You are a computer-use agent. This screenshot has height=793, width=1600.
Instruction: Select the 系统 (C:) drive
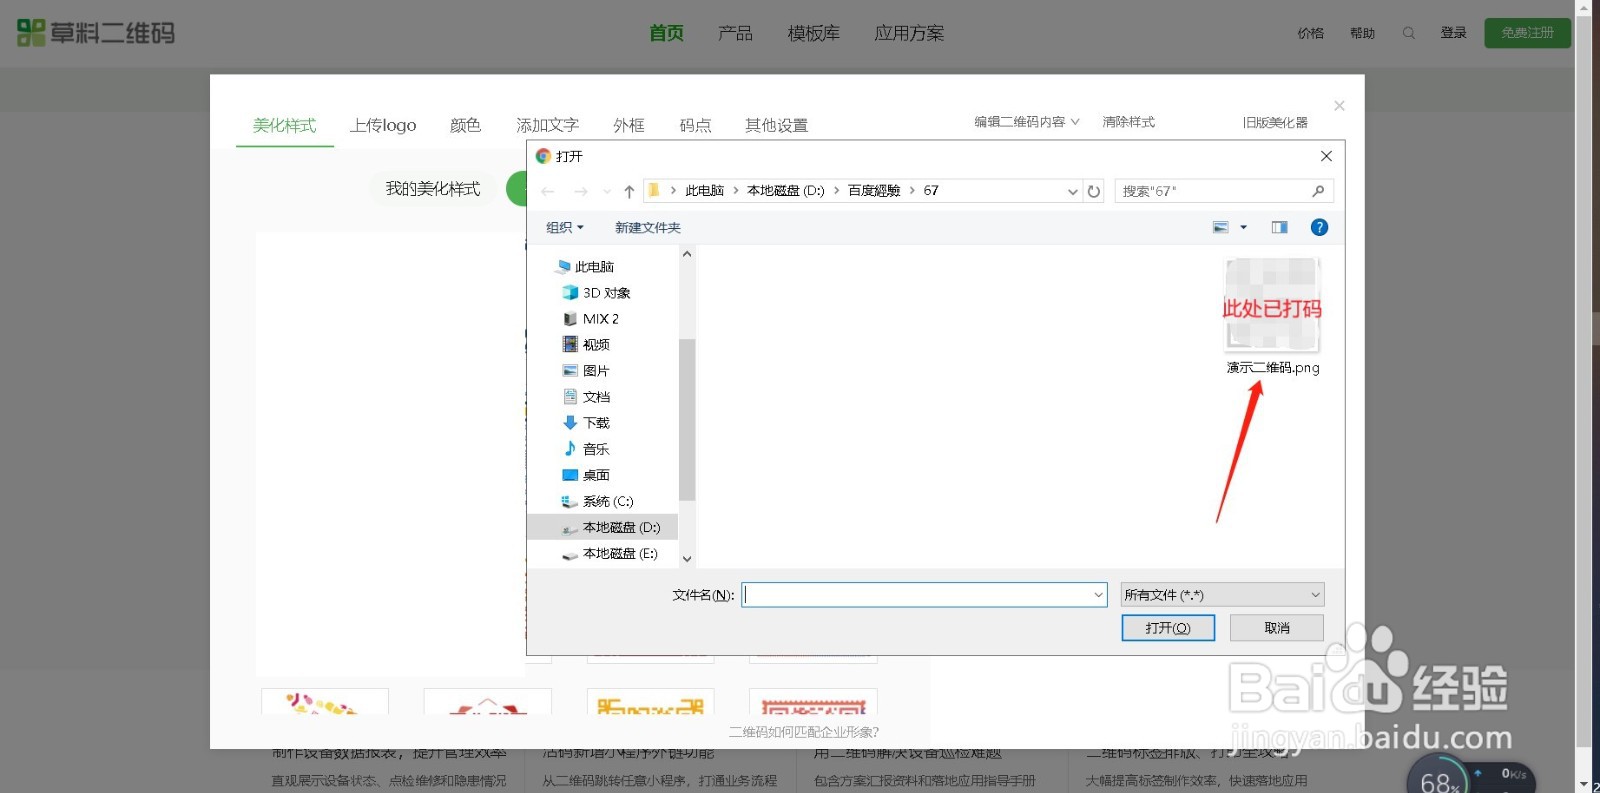tap(608, 501)
